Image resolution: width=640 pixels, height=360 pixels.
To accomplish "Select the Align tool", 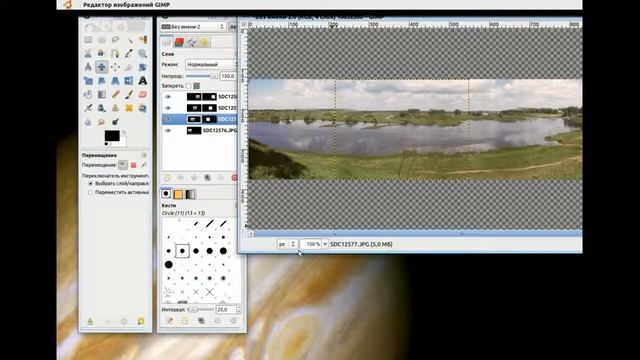I will pyautogui.click(x=115, y=67).
